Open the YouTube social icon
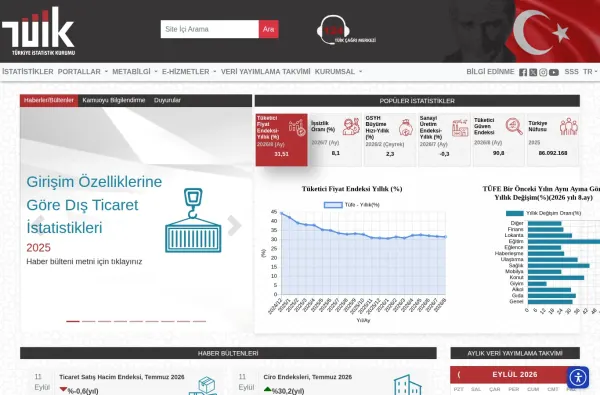Image resolution: width=600 pixels, height=395 pixels. coord(553,72)
